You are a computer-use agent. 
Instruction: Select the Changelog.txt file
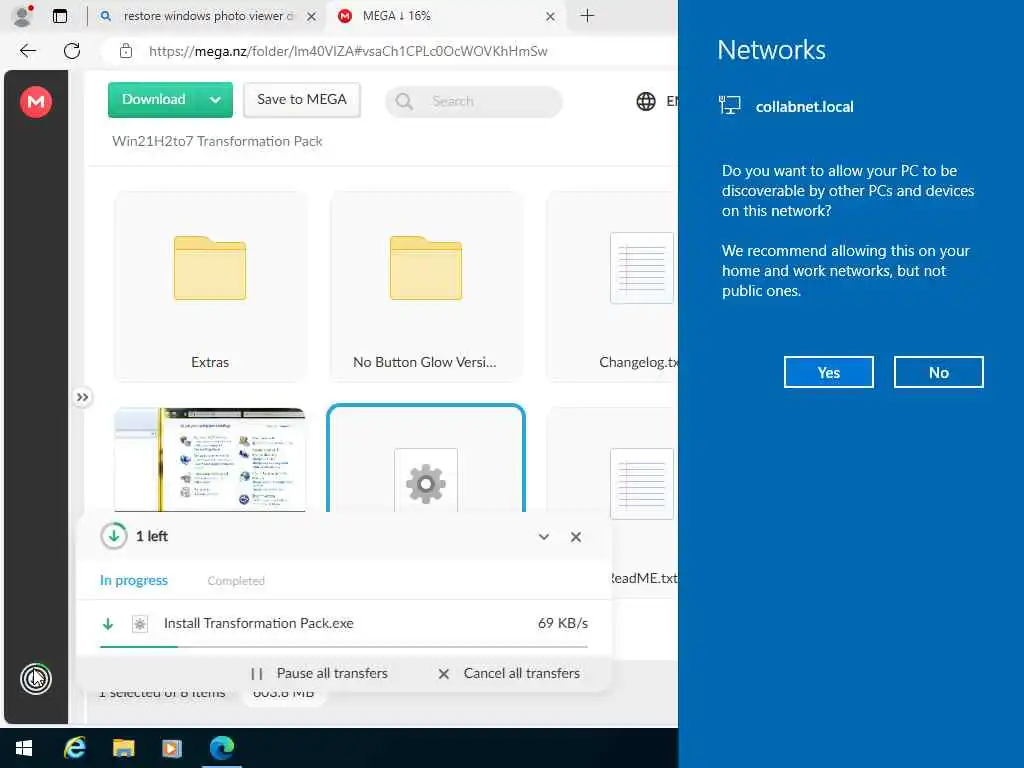(x=613, y=286)
